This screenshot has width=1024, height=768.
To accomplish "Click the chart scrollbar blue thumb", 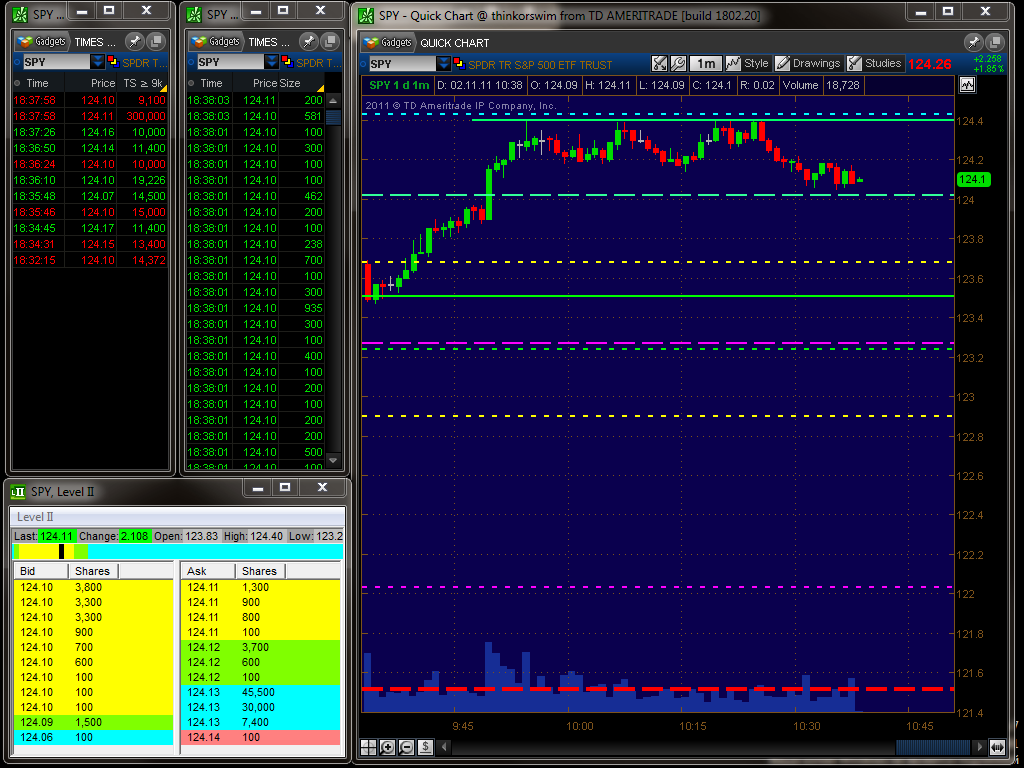I will pos(933,746).
